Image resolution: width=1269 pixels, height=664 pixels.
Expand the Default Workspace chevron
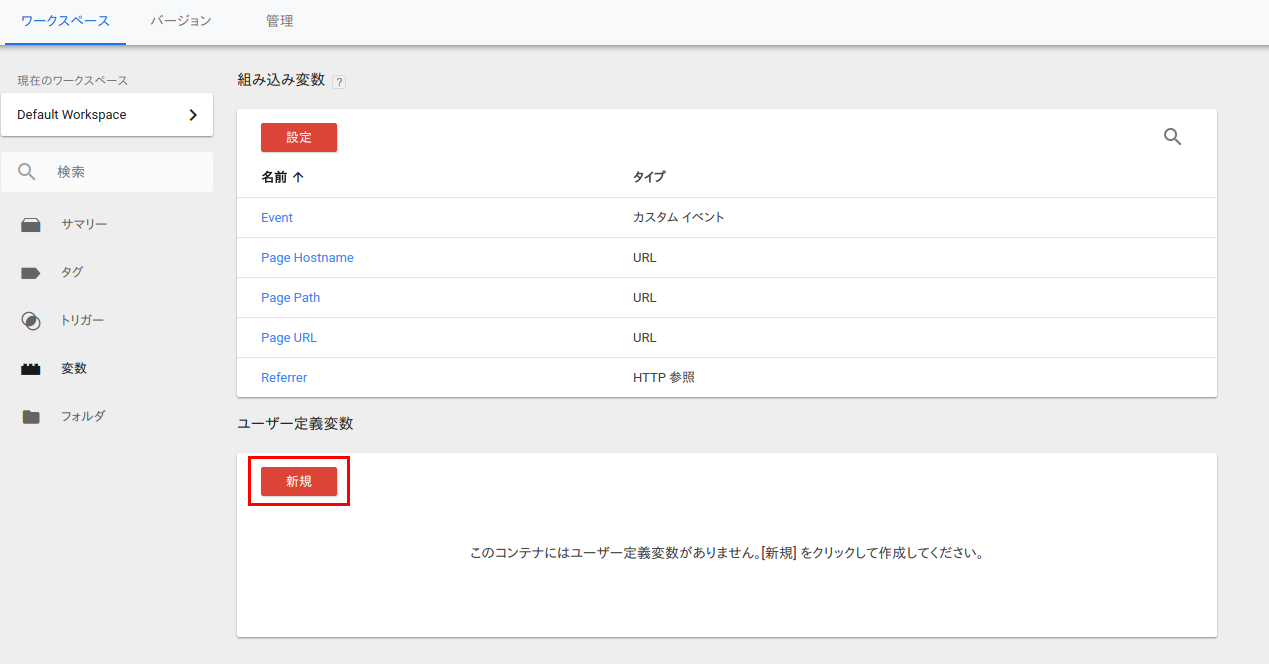pos(192,114)
